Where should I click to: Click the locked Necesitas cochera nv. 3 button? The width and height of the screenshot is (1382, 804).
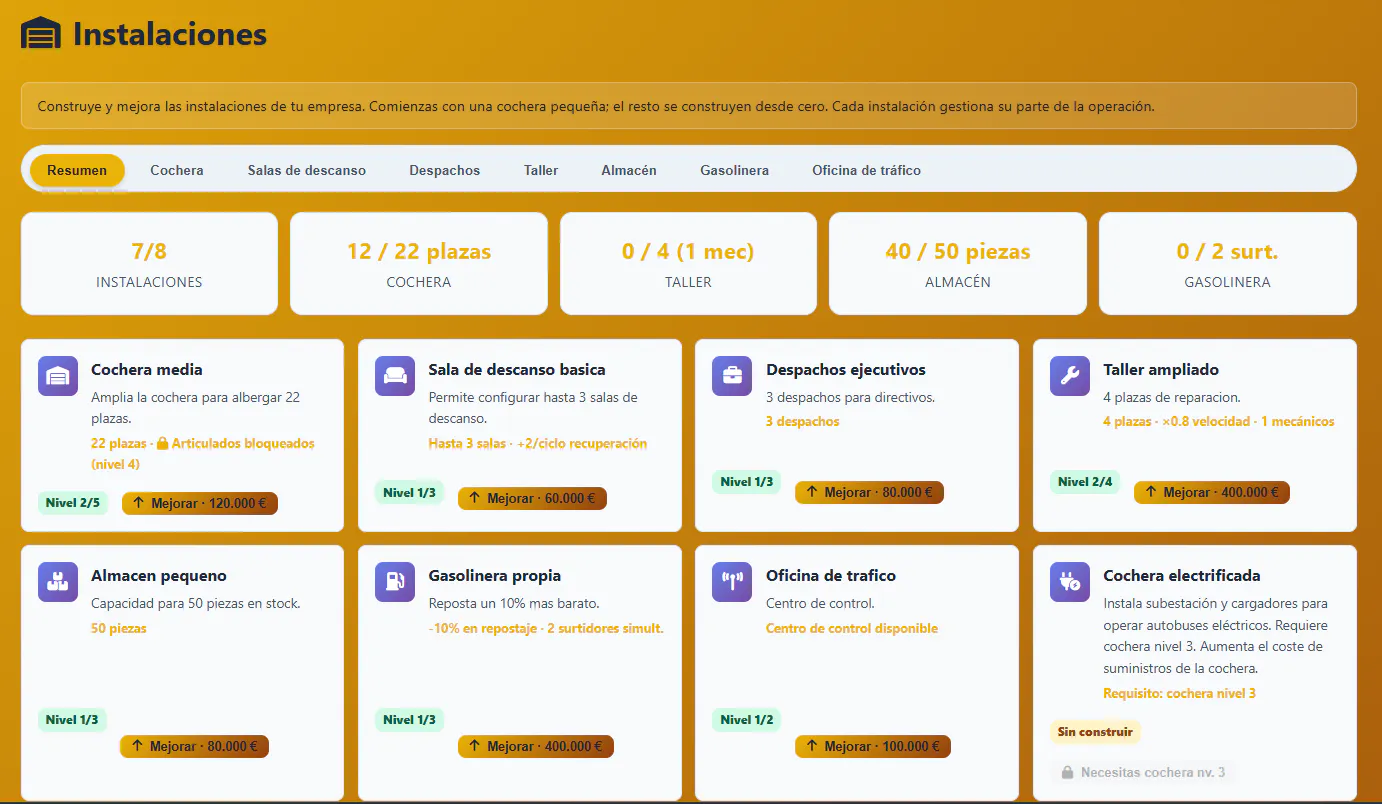(1142, 772)
